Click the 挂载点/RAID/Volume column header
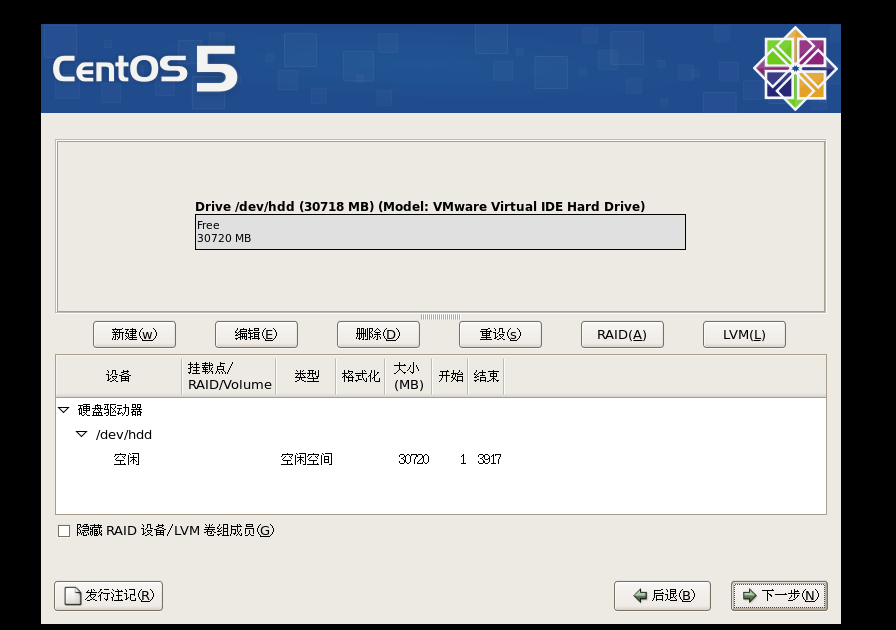This screenshot has height=630, width=896. click(x=230, y=376)
